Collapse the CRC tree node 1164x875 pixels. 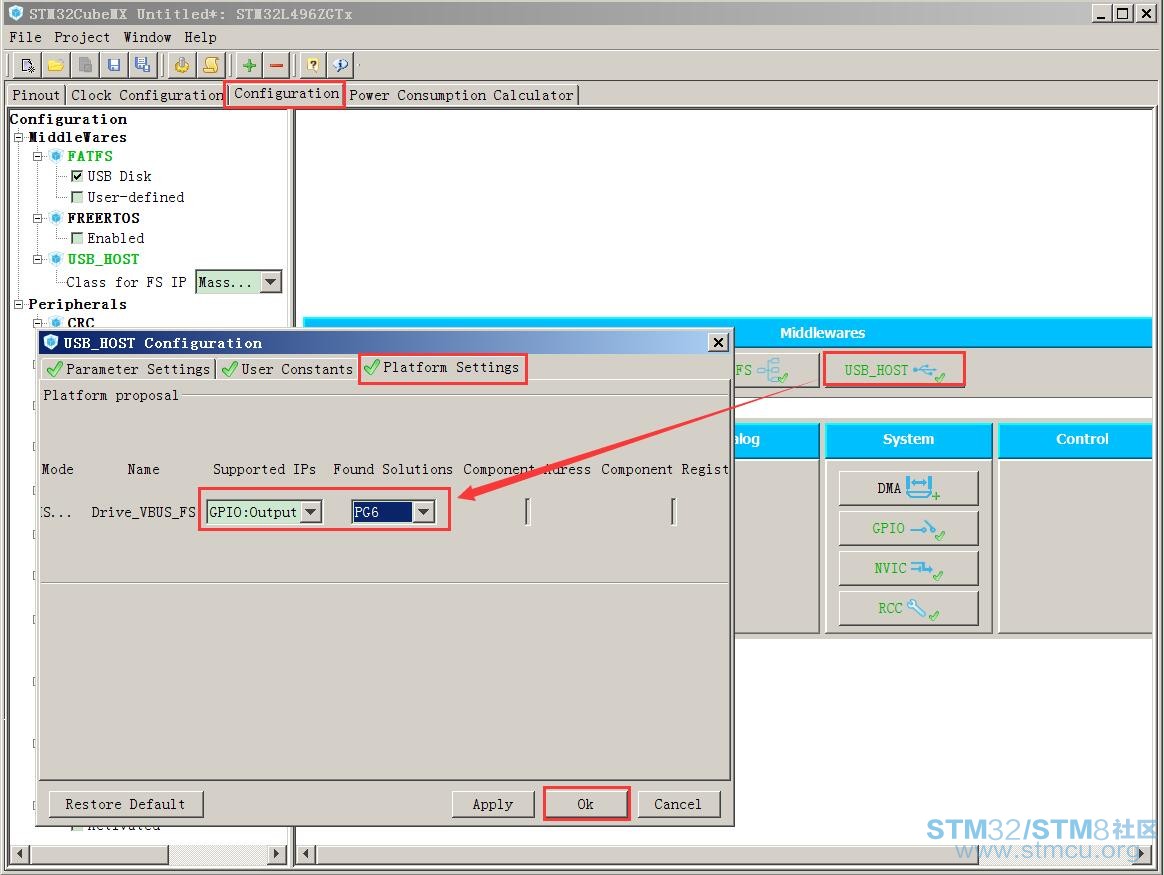(x=38, y=323)
